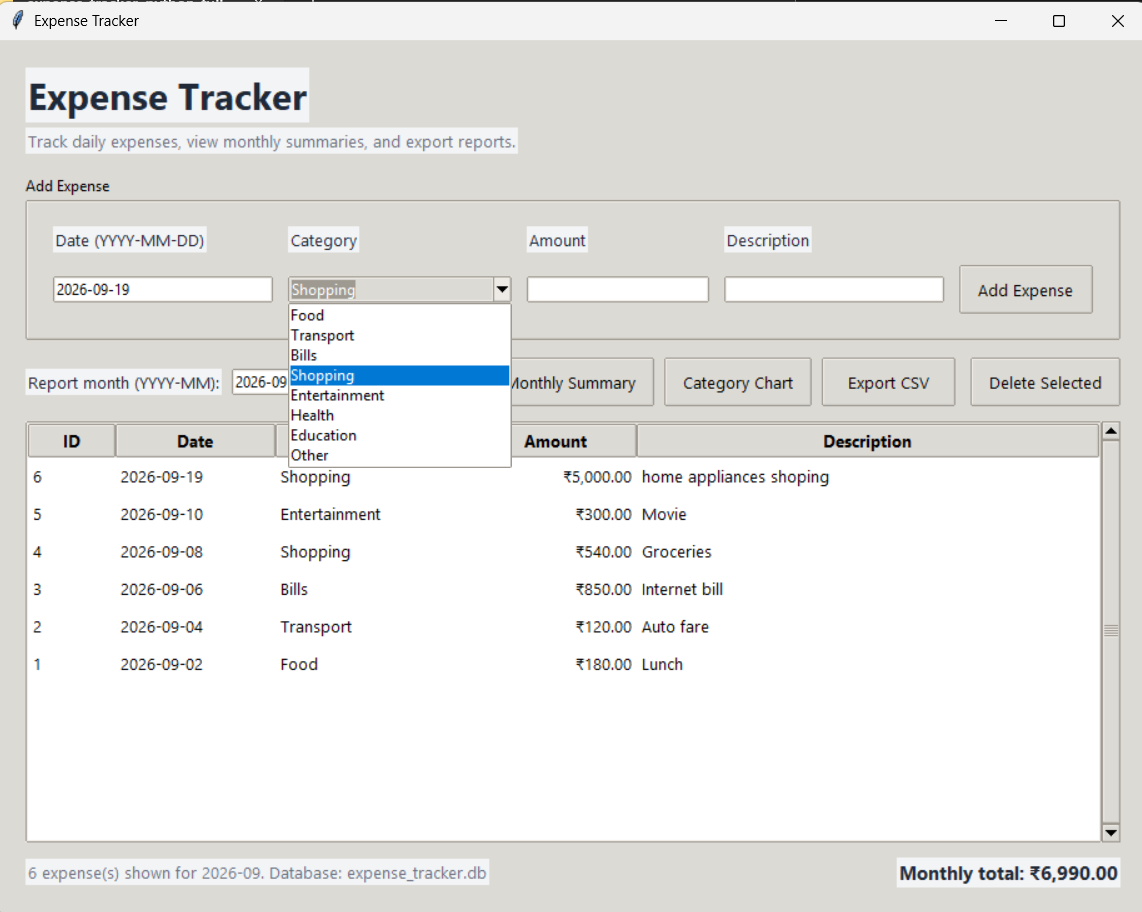Click the 'Food' category cell in table
This screenshot has height=912, width=1142.
click(x=299, y=664)
